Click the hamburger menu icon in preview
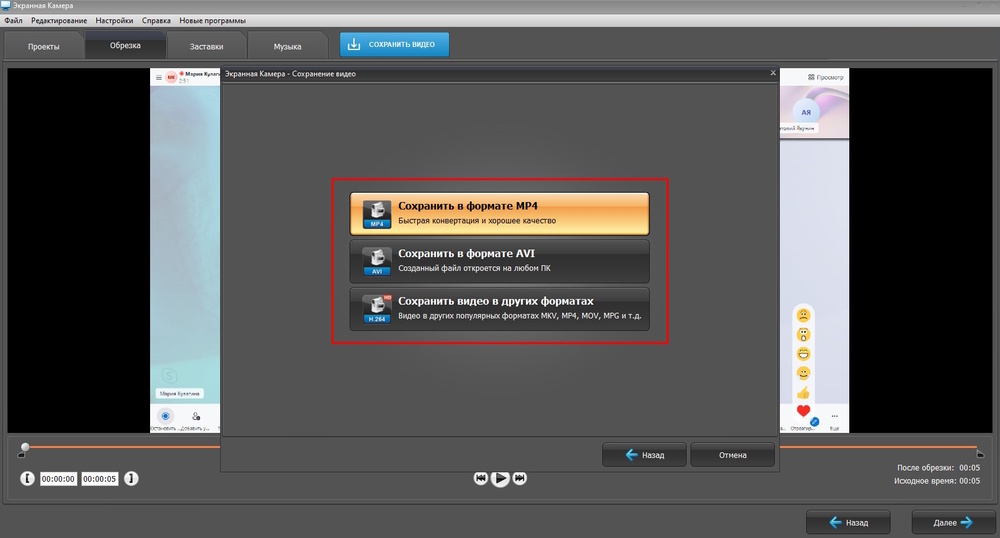 click(158, 77)
